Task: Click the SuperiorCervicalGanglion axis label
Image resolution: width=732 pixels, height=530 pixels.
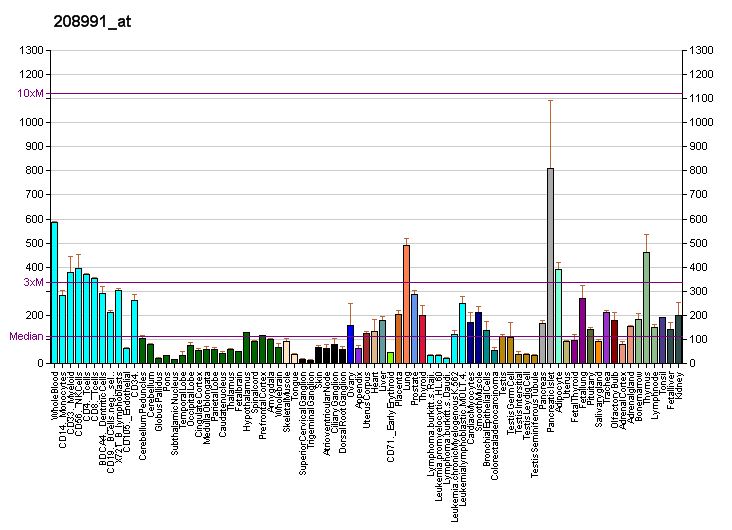Action: pos(303,412)
